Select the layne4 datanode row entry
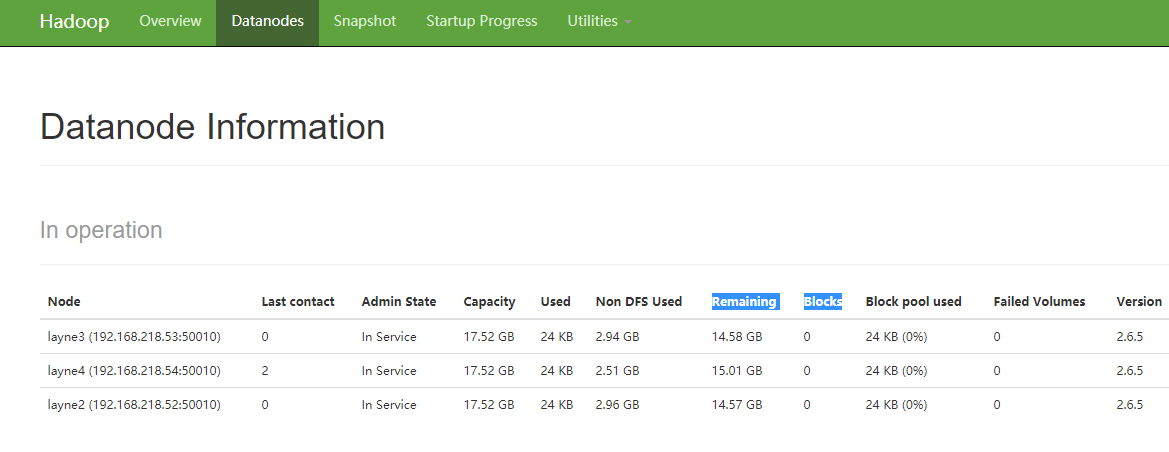The height and width of the screenshot is (452, 1169). click(x=134, y=371)
